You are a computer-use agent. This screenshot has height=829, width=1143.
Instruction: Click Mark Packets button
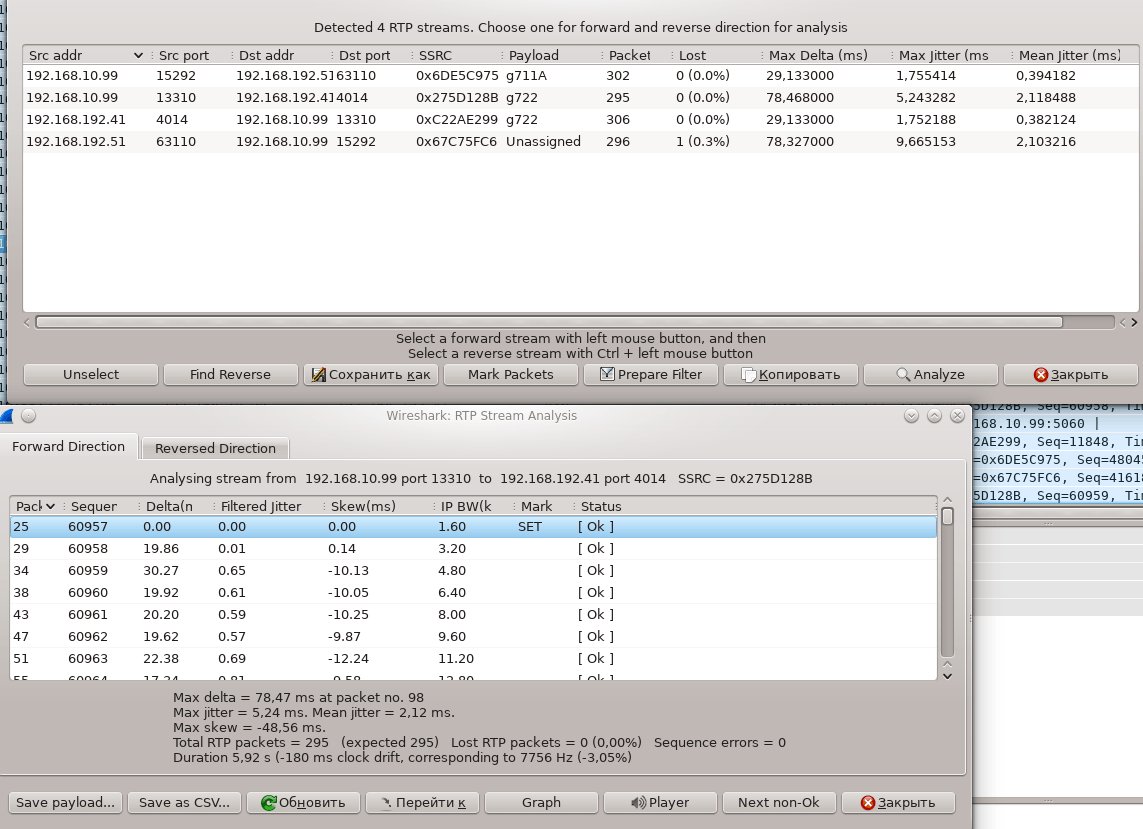click(510, 374)
